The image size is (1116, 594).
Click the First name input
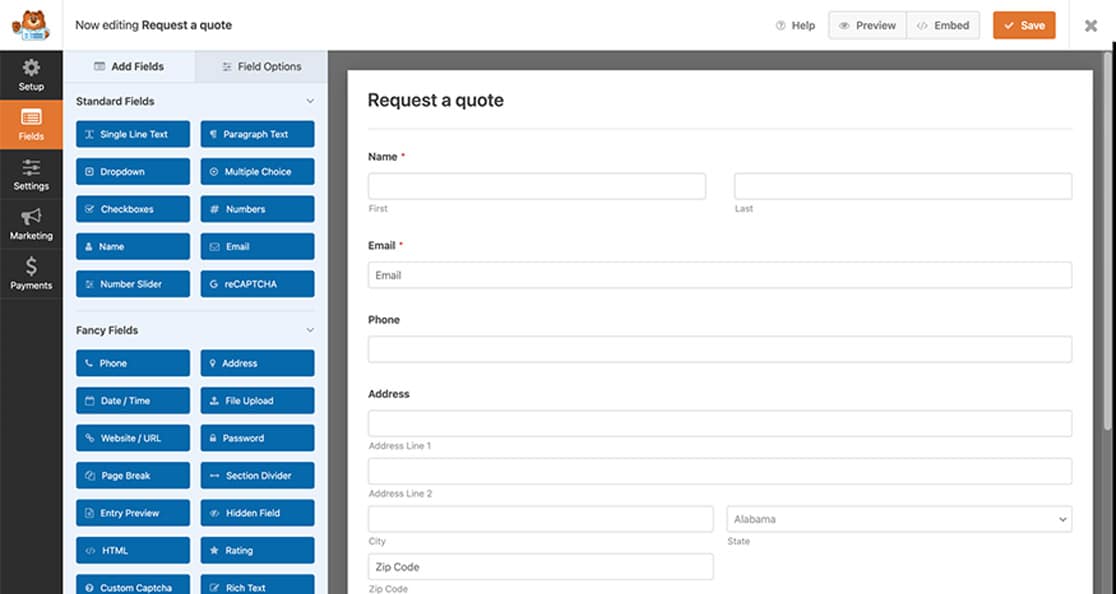(537, 186)
